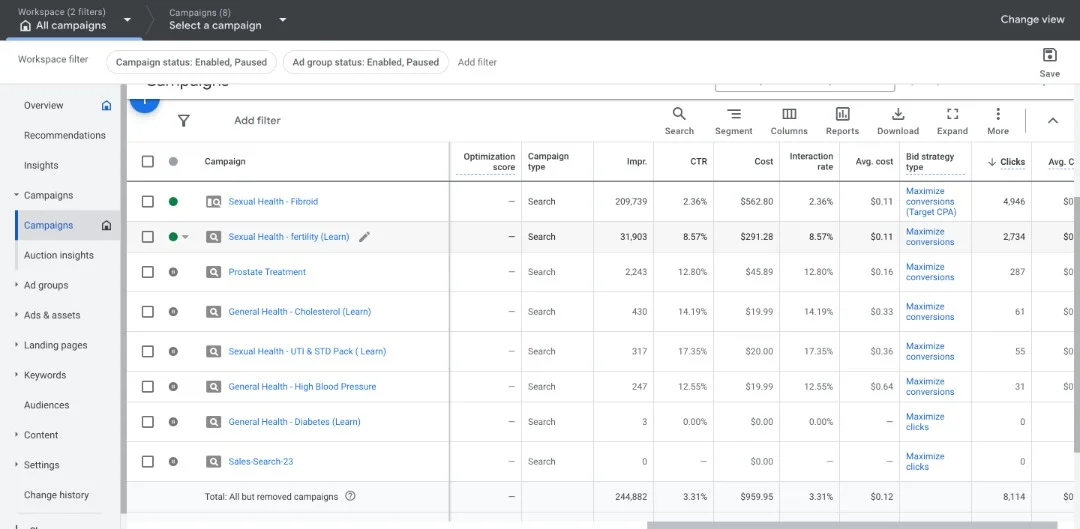Open the All campaigns workspace dropdown
The image size is (1080, 529).
tap(127, 20)
